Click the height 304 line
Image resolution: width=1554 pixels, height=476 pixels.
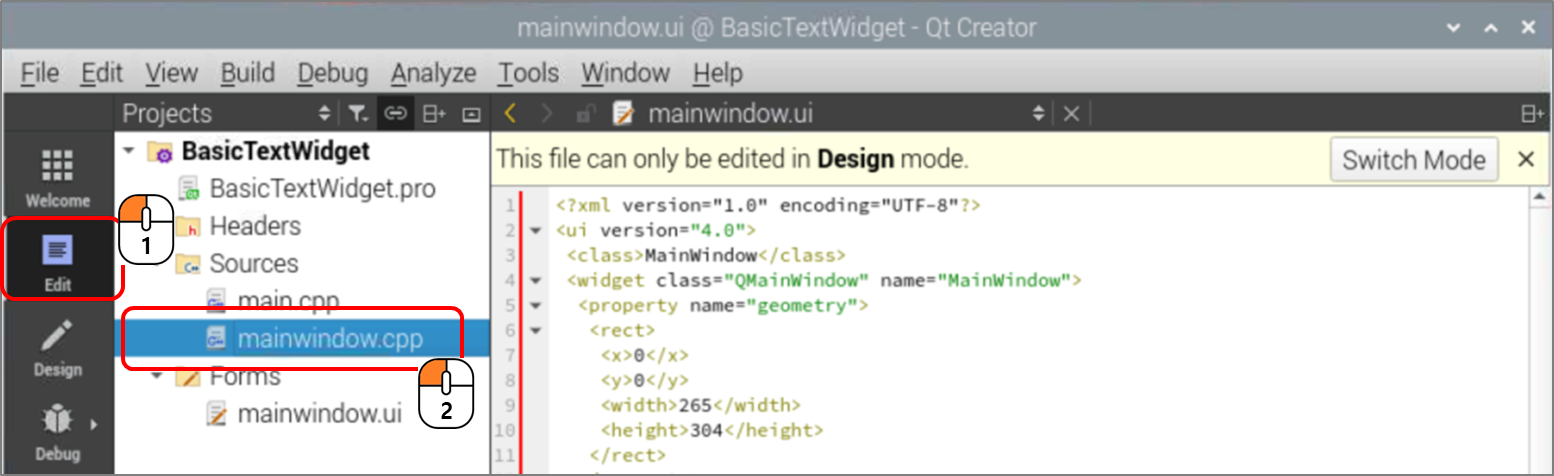(712, 431)
